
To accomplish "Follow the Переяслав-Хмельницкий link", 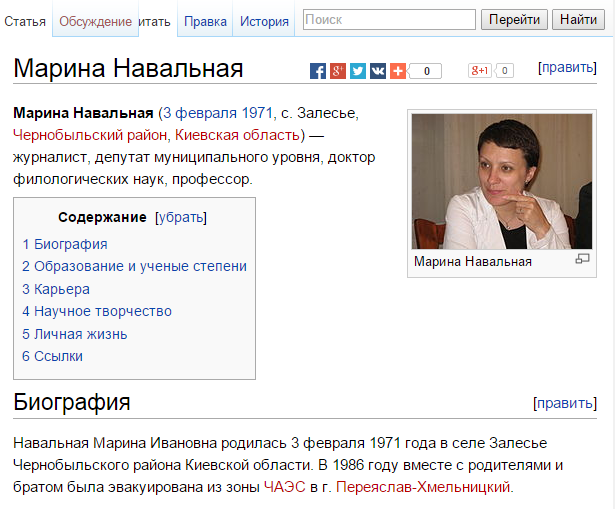I will tap(423, 487).
